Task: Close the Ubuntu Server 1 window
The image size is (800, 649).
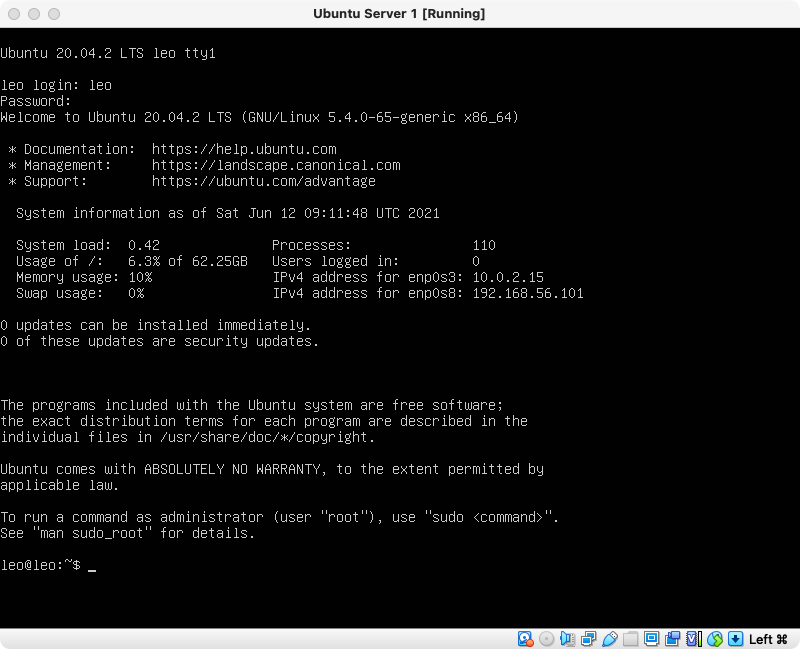Action: [14, 14]
